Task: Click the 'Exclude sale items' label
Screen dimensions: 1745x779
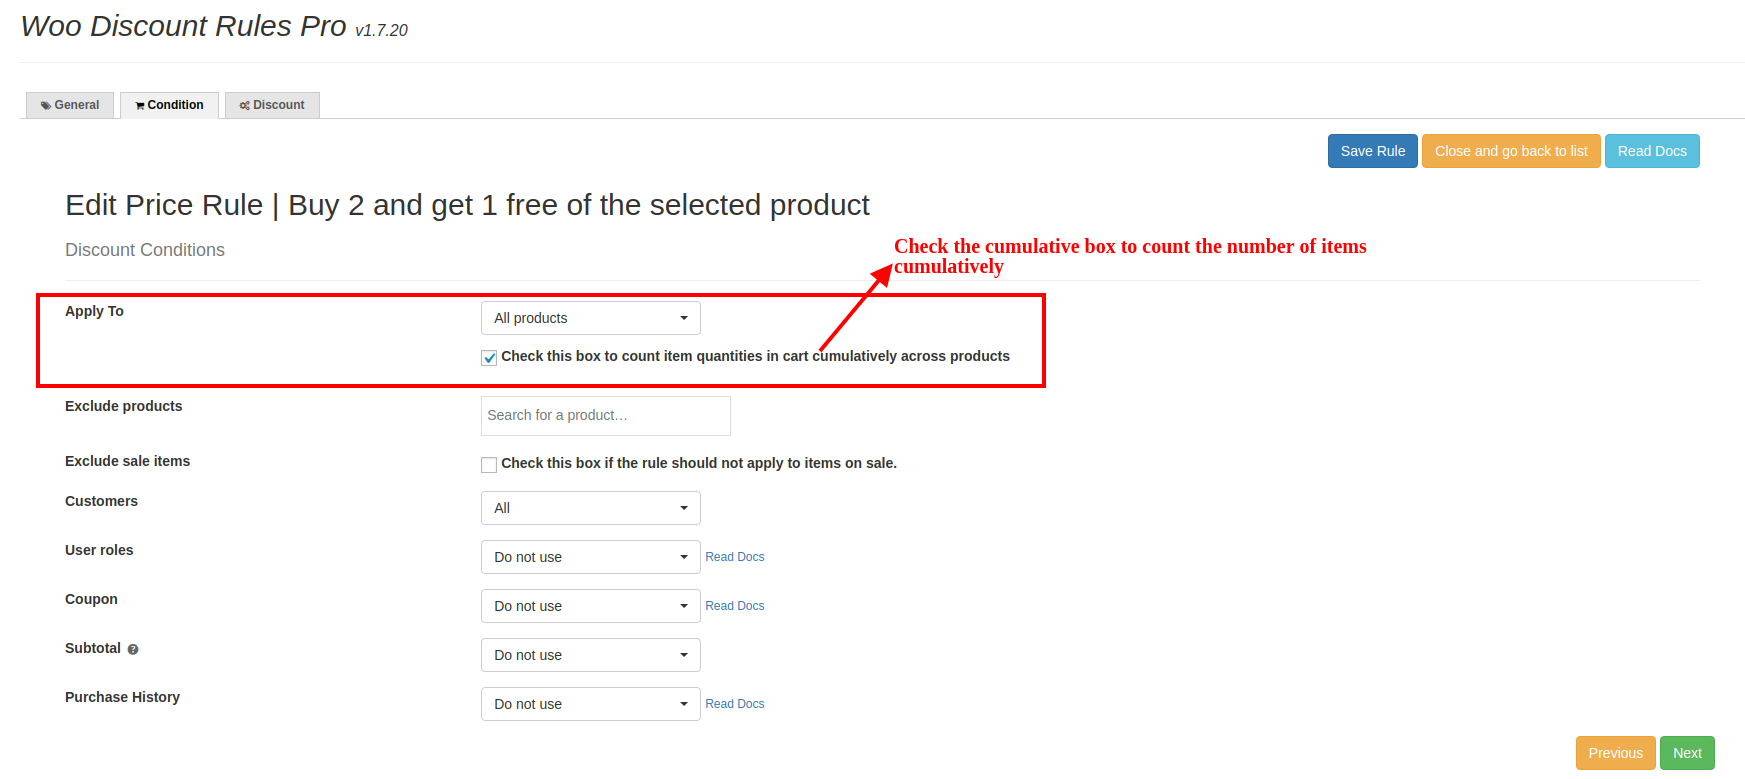Action: pyautogui.click(x=127, y=461)
